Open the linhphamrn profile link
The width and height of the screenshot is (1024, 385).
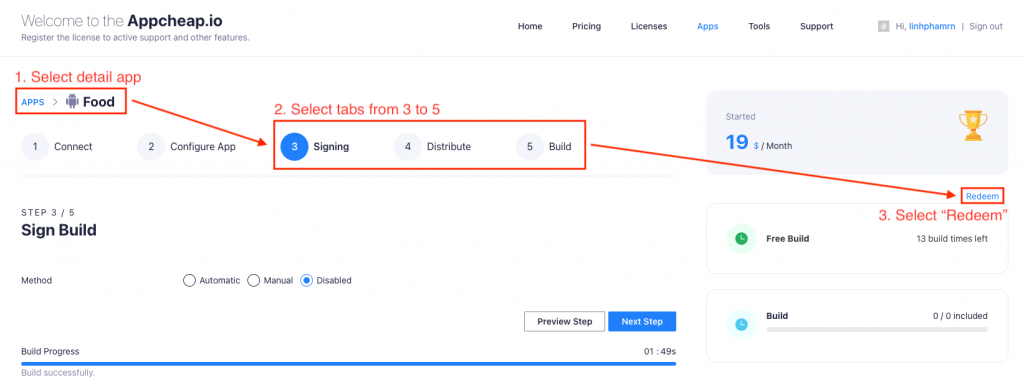tap(932, 27)
